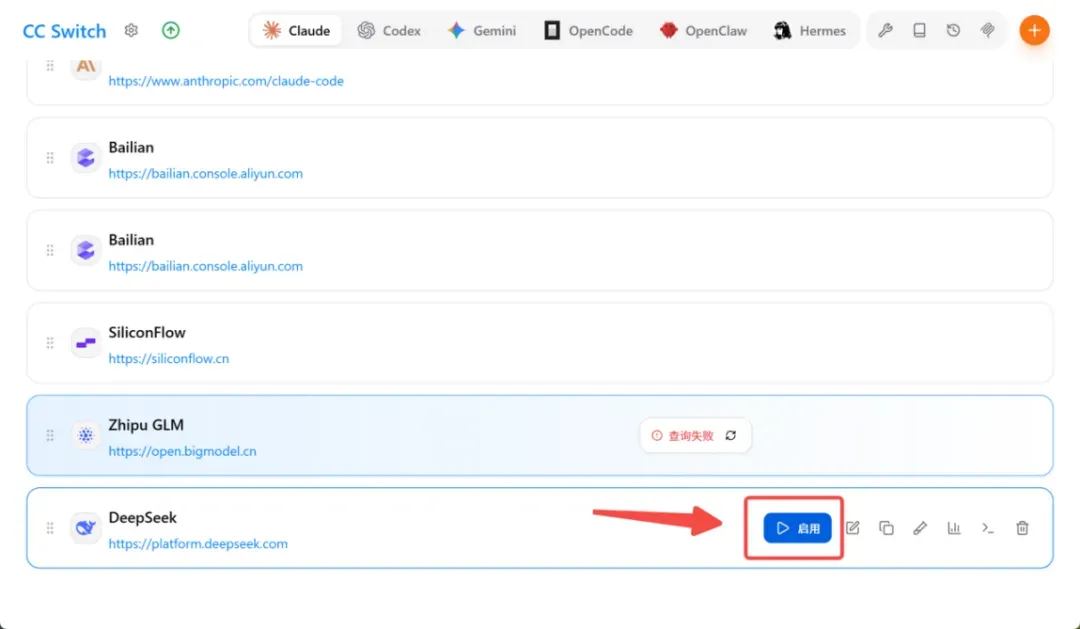Grab the DeepSeek row drag handle
1080x629 pixels.
tap(50, 528)
